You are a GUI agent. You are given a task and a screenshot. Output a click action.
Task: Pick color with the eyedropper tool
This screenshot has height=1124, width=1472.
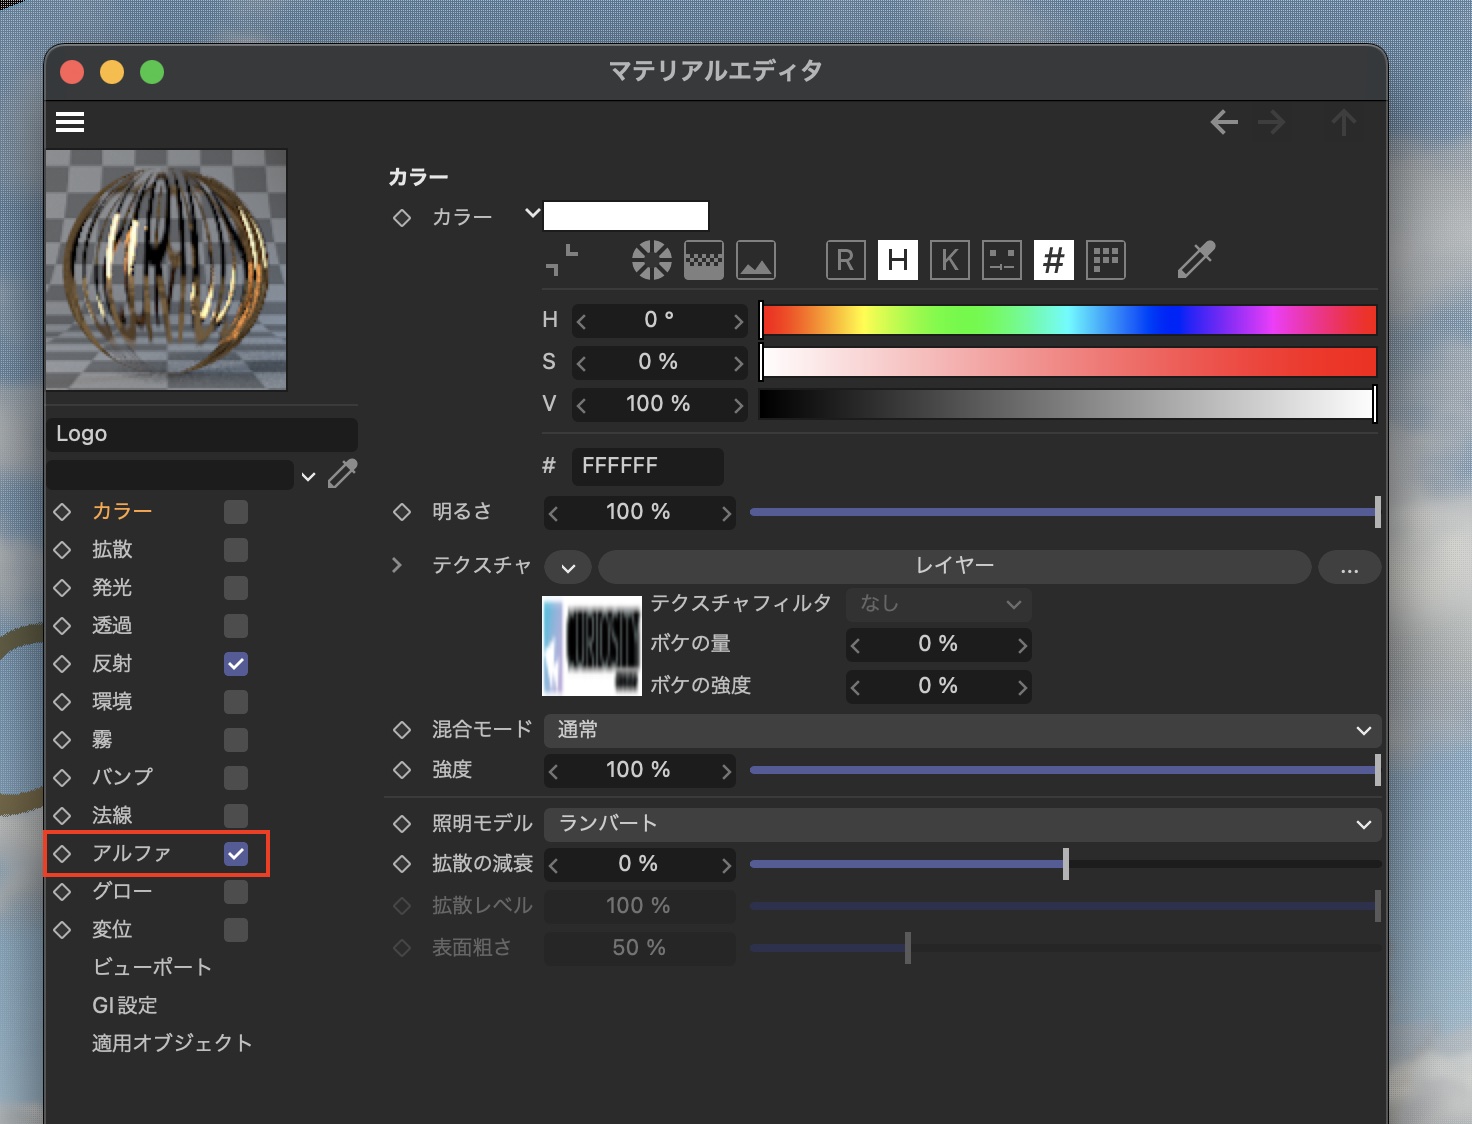1195,260
